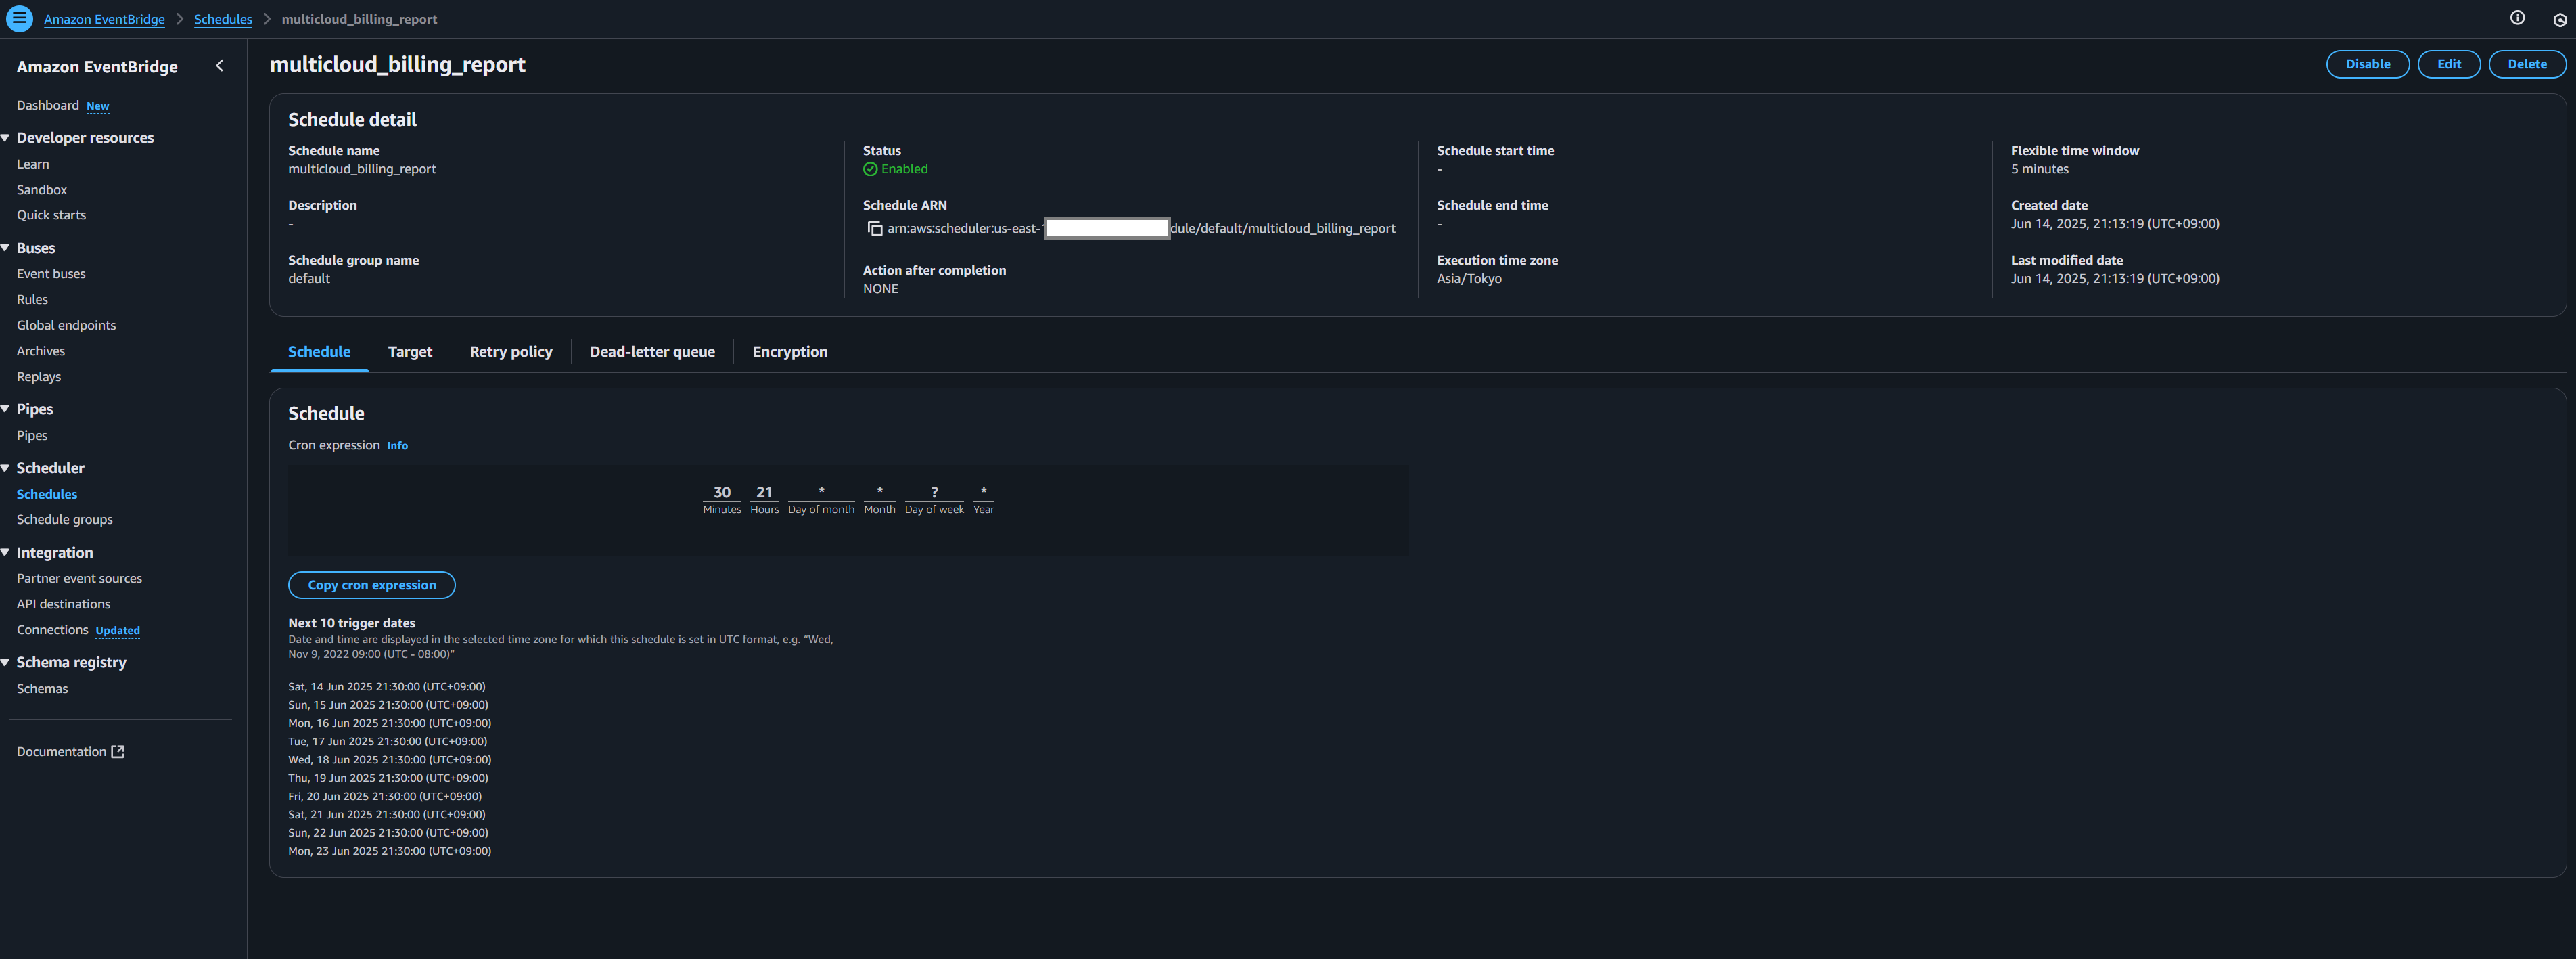Viewport: 2576px width, 959px height.
Task: Open Rules in the sidebar
Action: [32, 300]
